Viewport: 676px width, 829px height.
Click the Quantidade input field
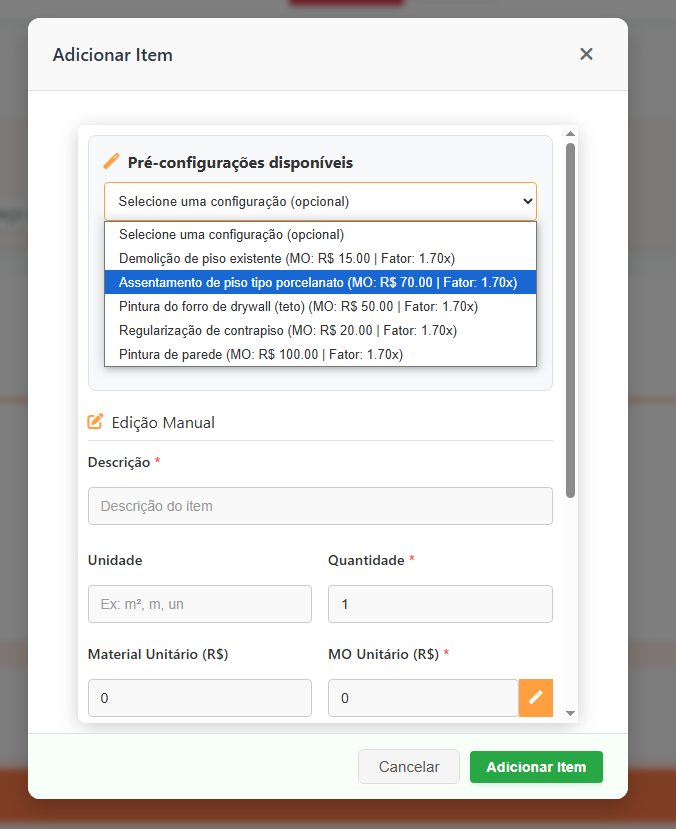440,604
